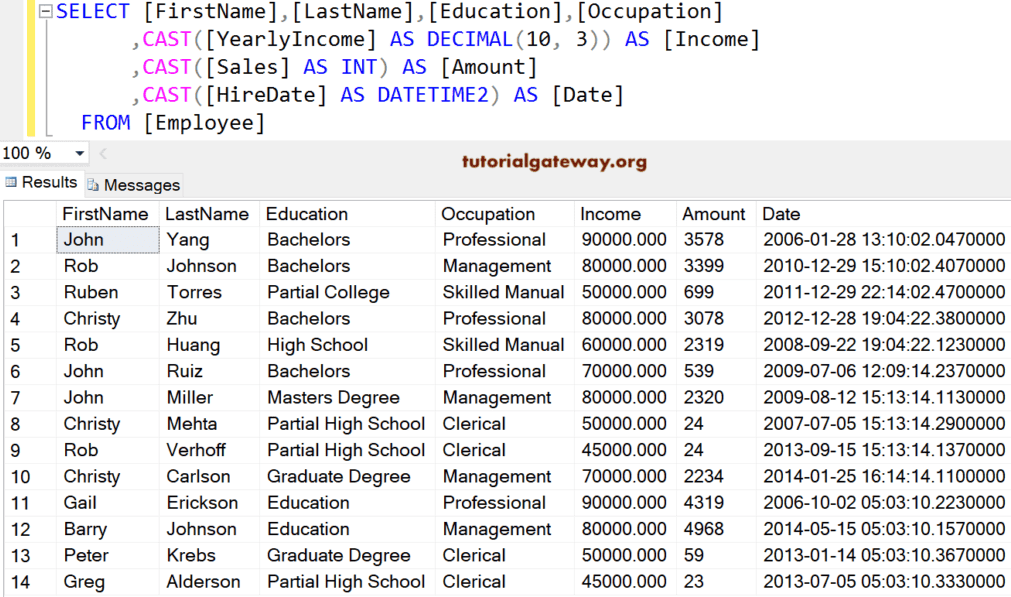Click the 'Partial College' education cell
The width and height of the screenshot is (1011, 597).
[348, 292]
